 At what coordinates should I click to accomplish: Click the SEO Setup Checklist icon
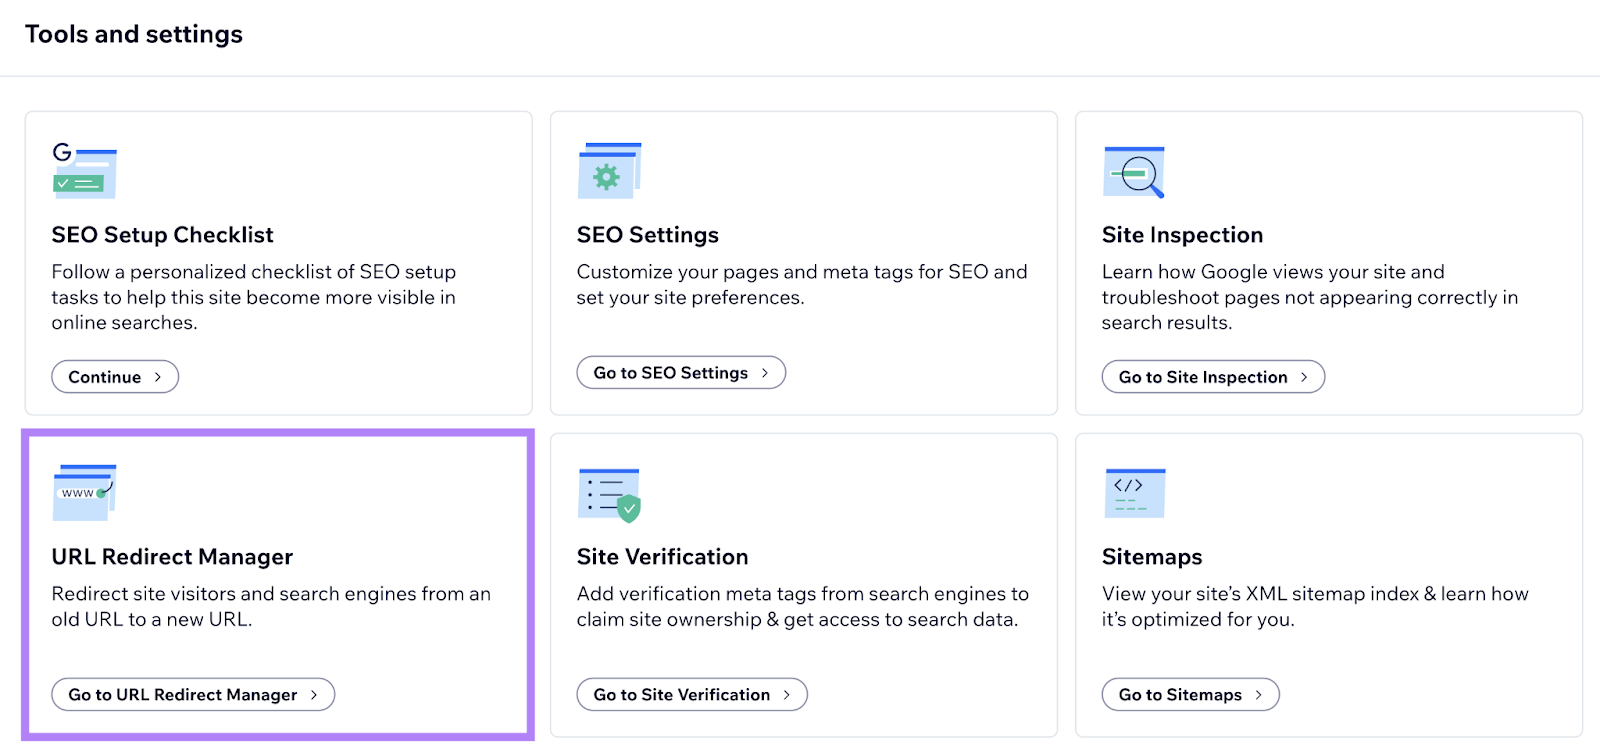point(84,171)
